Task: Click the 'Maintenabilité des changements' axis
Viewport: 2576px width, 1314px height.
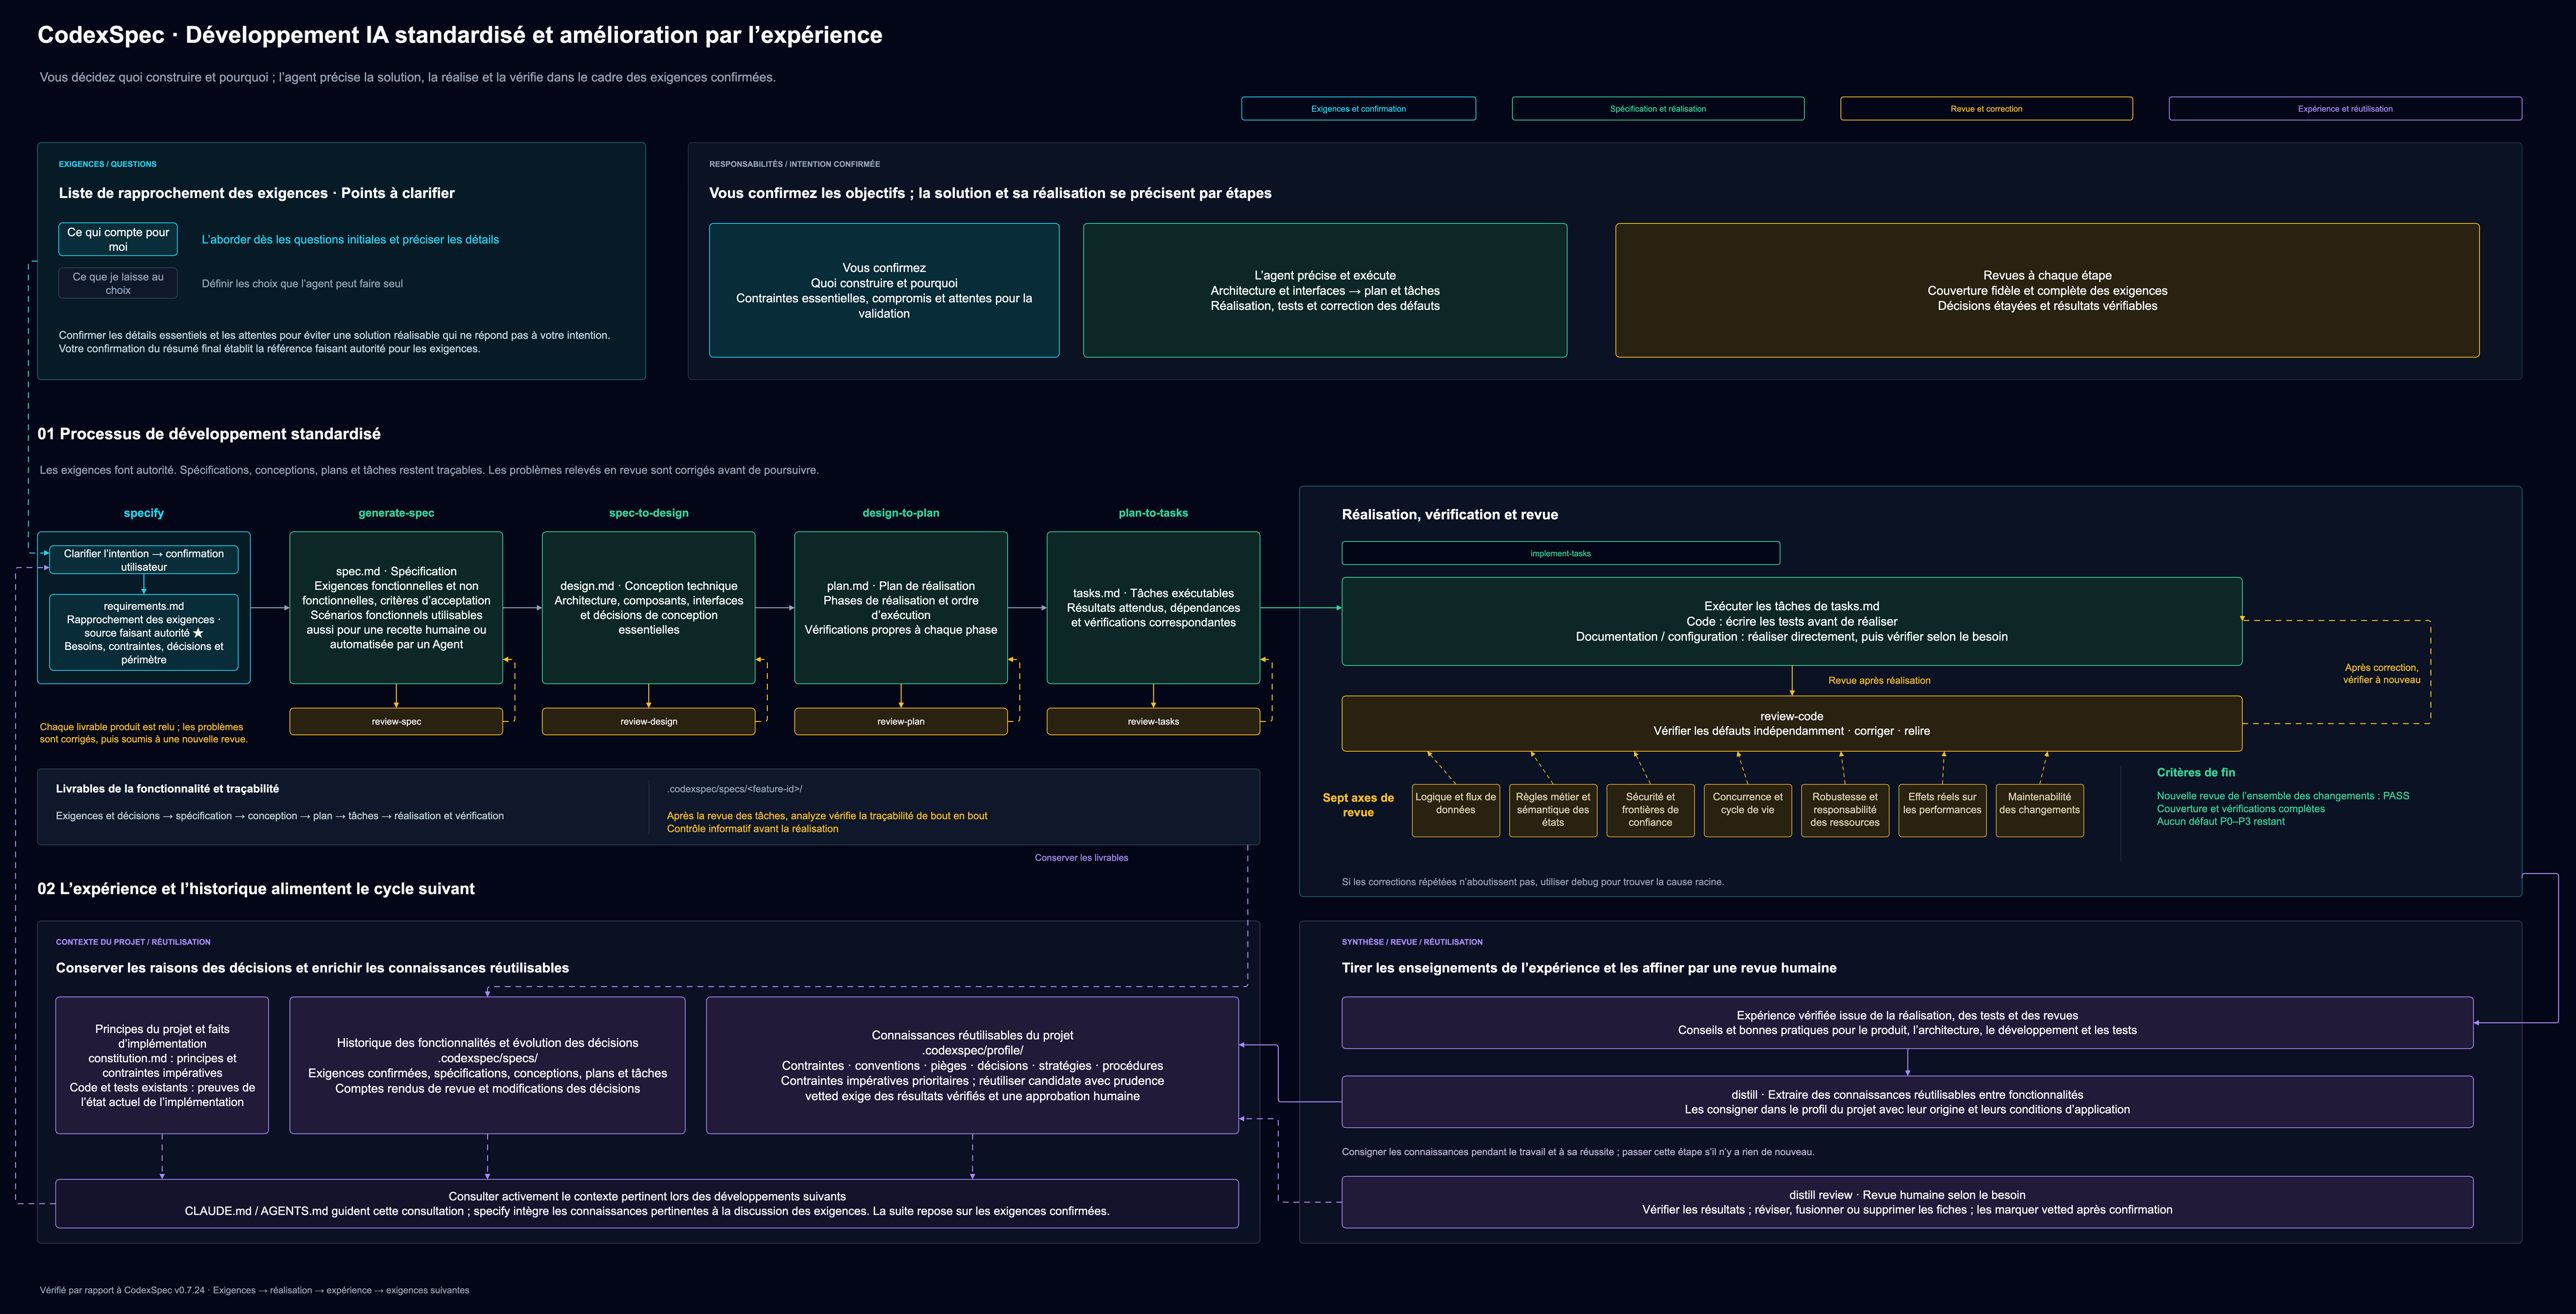Action: [x=2039, y=810]
